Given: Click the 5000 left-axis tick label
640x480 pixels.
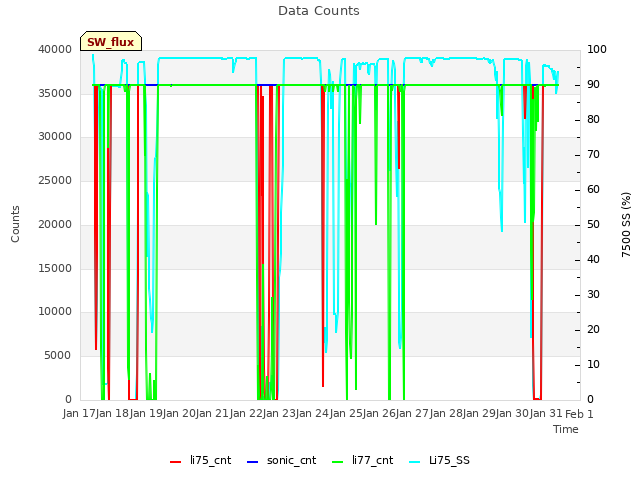Looking at the screenshot, I should click(x=58, y=356).
